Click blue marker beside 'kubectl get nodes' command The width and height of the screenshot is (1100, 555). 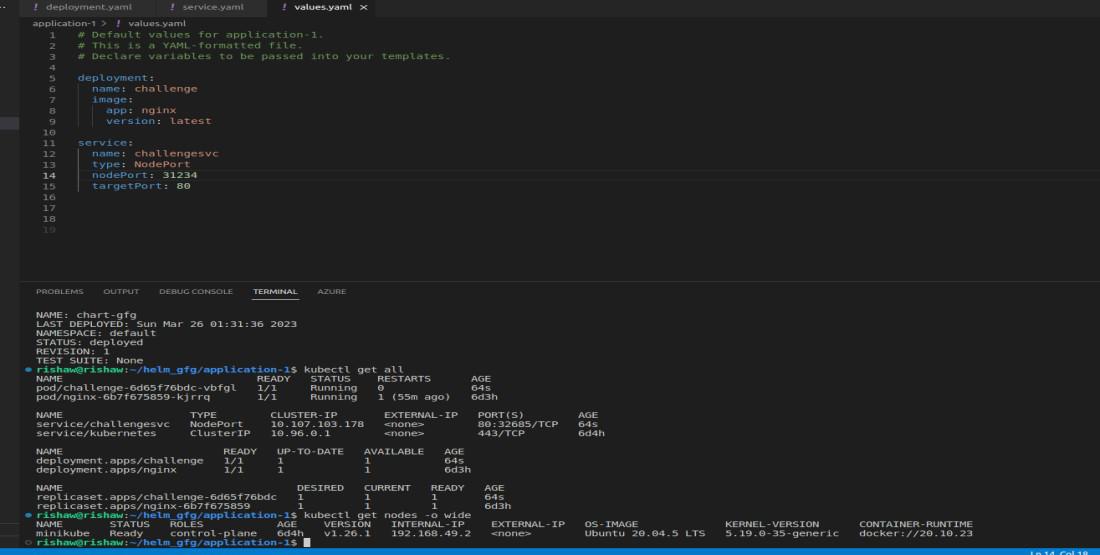pos(27,515)
